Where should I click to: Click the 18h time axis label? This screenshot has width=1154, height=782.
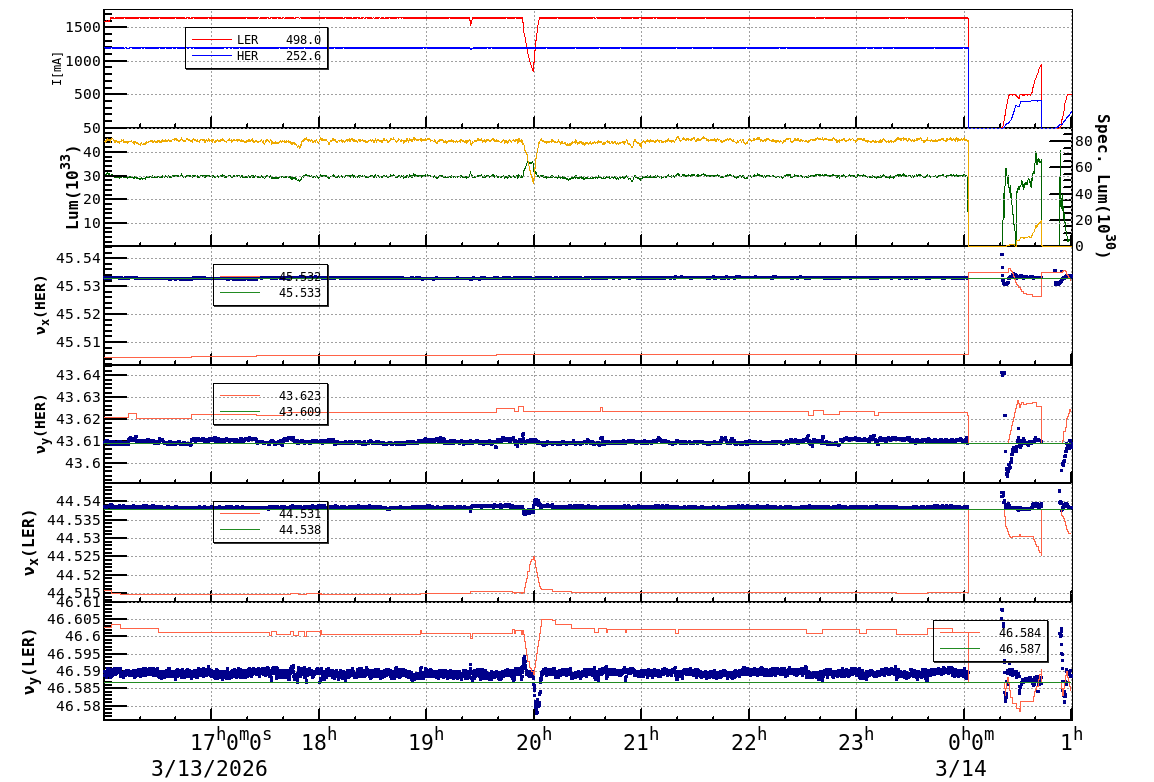tap(319, 739)
